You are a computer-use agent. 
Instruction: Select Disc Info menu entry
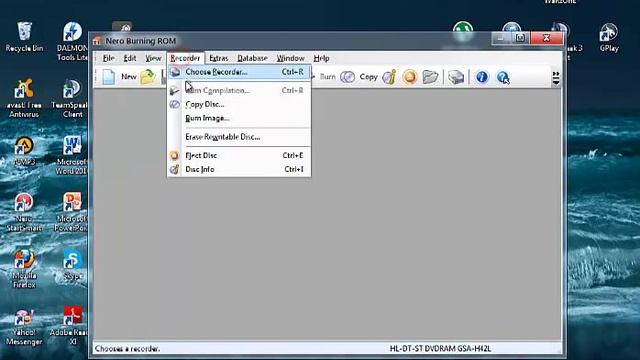click(239, 169)
